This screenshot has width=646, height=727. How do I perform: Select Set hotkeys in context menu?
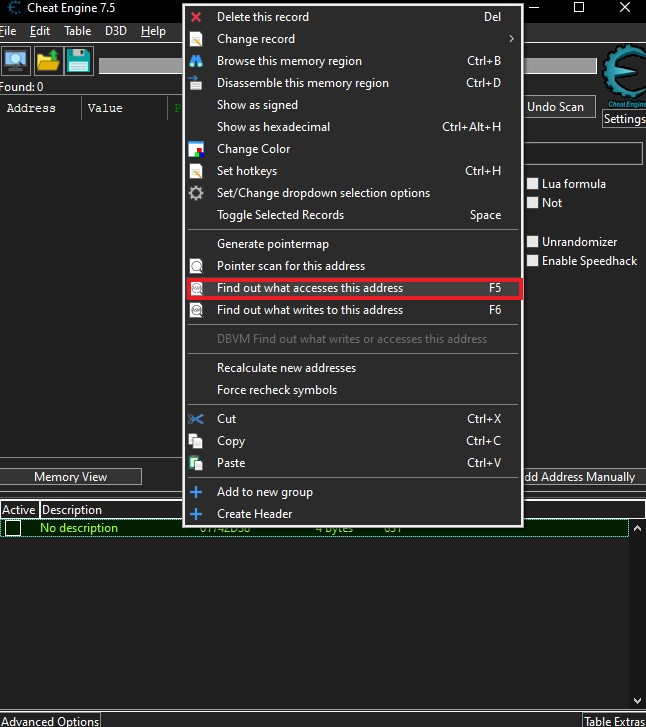click(x=246, y=171)
